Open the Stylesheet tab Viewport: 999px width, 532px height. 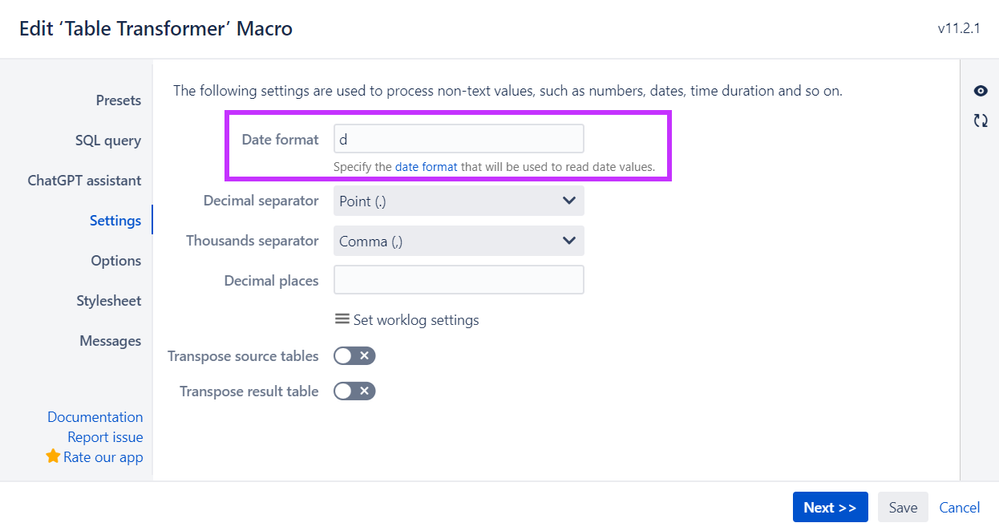pos(109,301)
